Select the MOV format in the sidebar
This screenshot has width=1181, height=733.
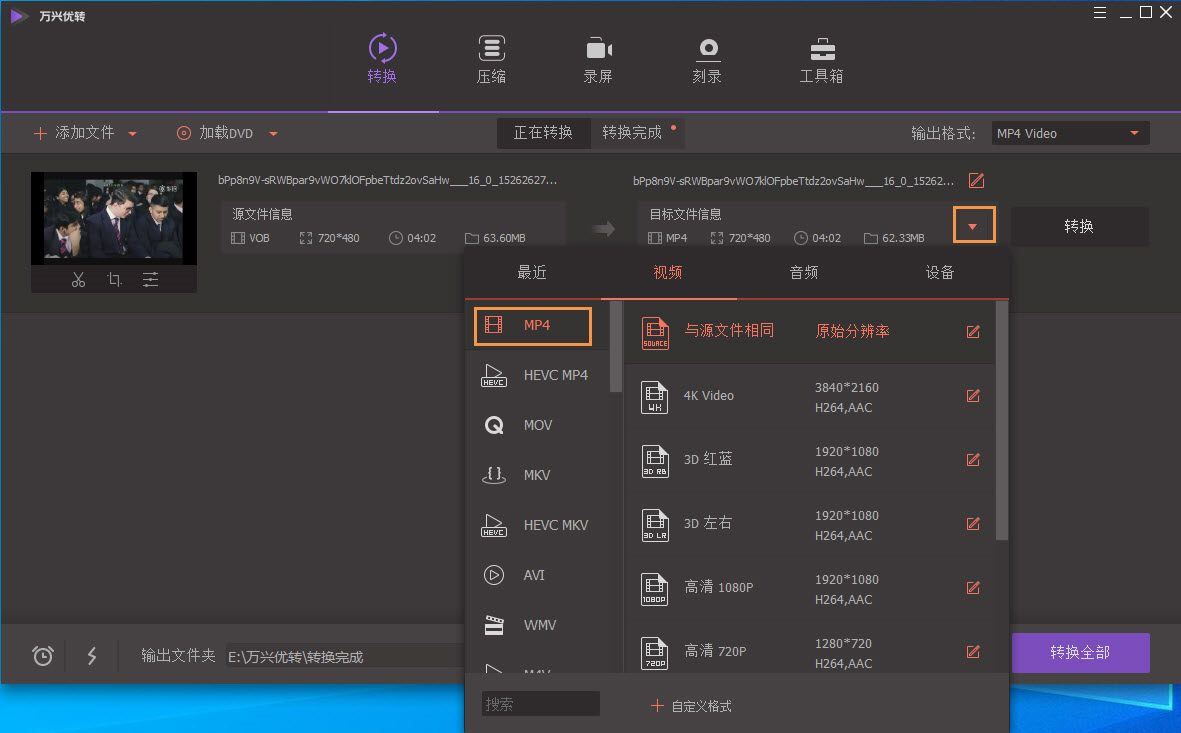[x=536, y=425]
